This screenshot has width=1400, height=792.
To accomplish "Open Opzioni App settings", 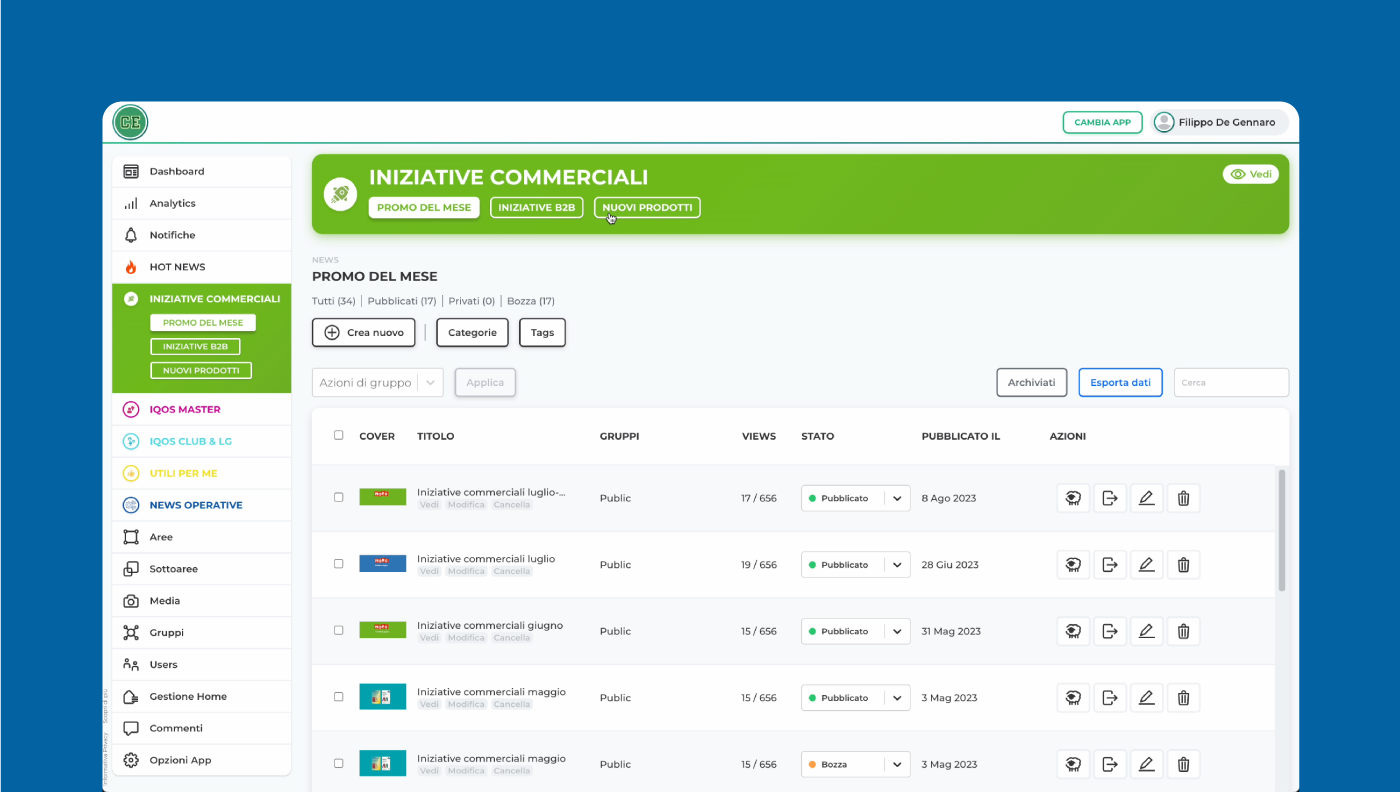I will 201,761.
